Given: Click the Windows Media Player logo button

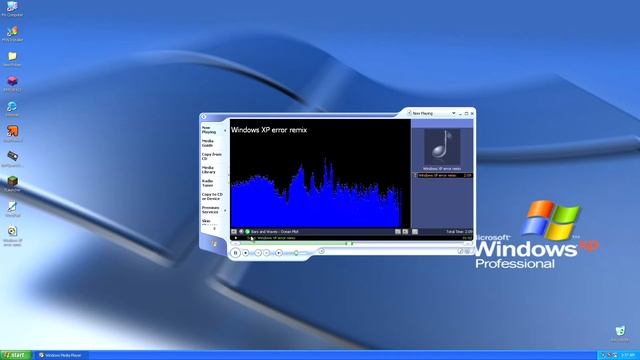Looking at the screenshot, I should coord(213,244).
